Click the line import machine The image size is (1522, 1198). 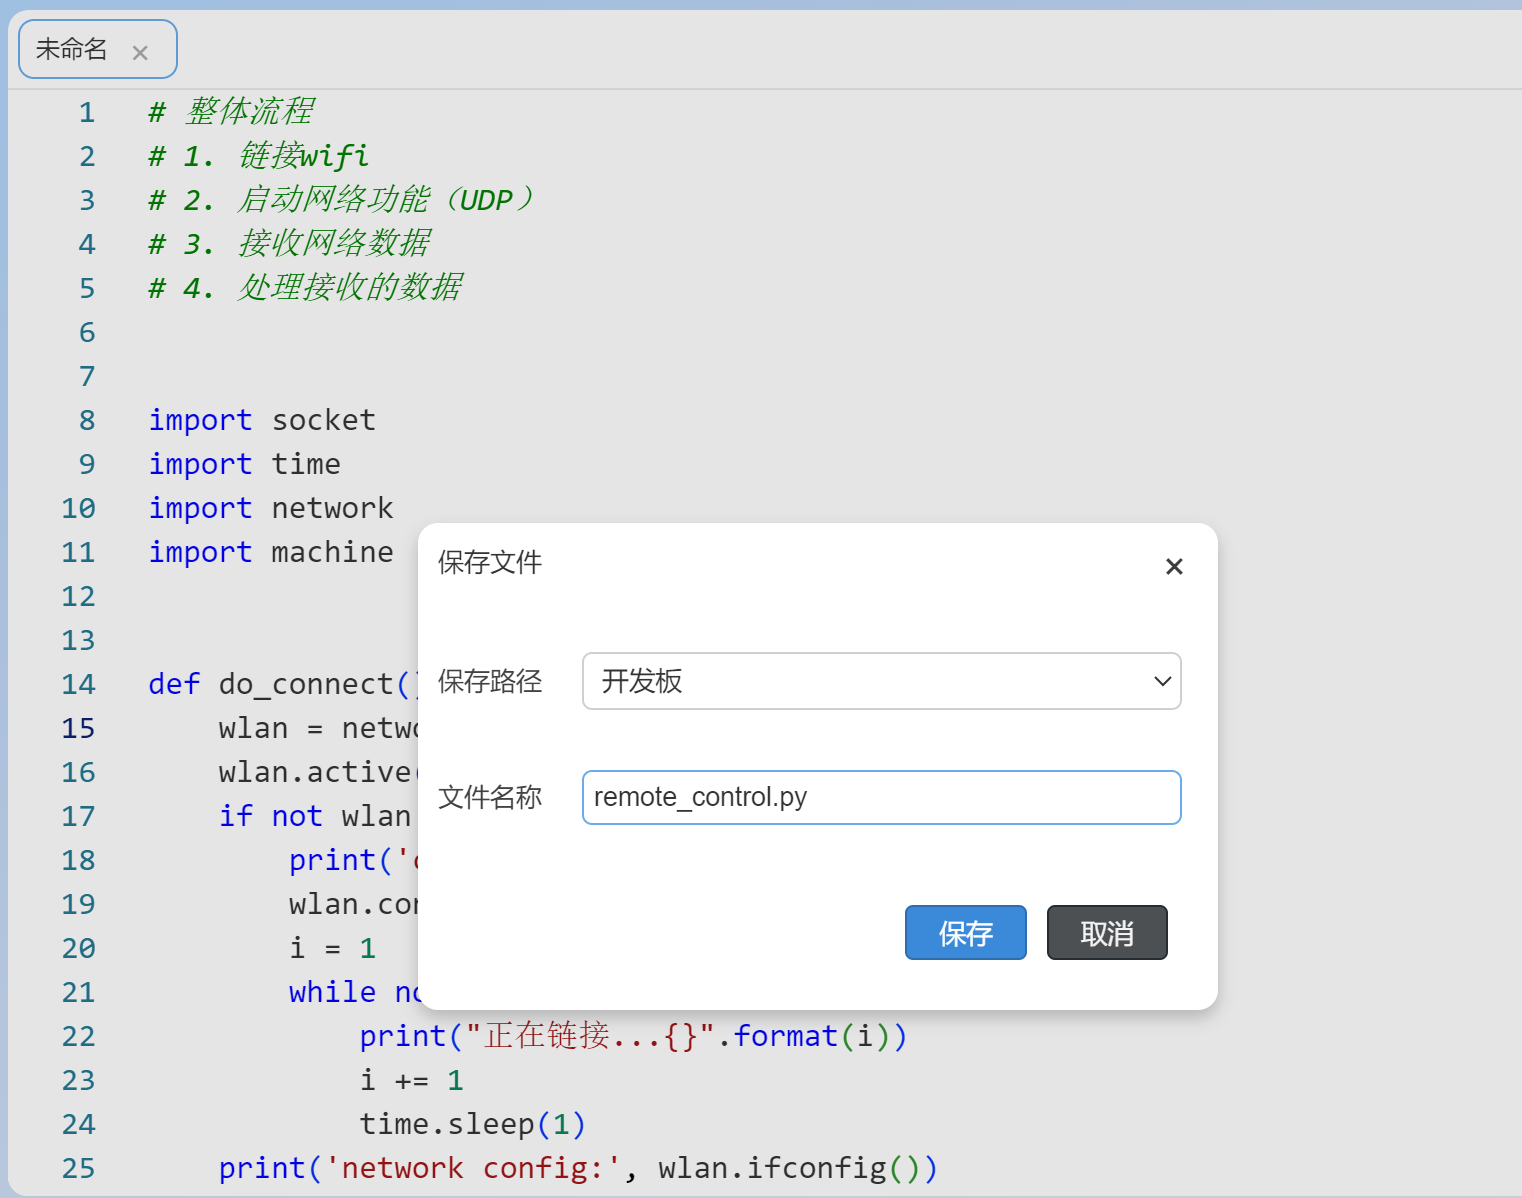(271, 552)
